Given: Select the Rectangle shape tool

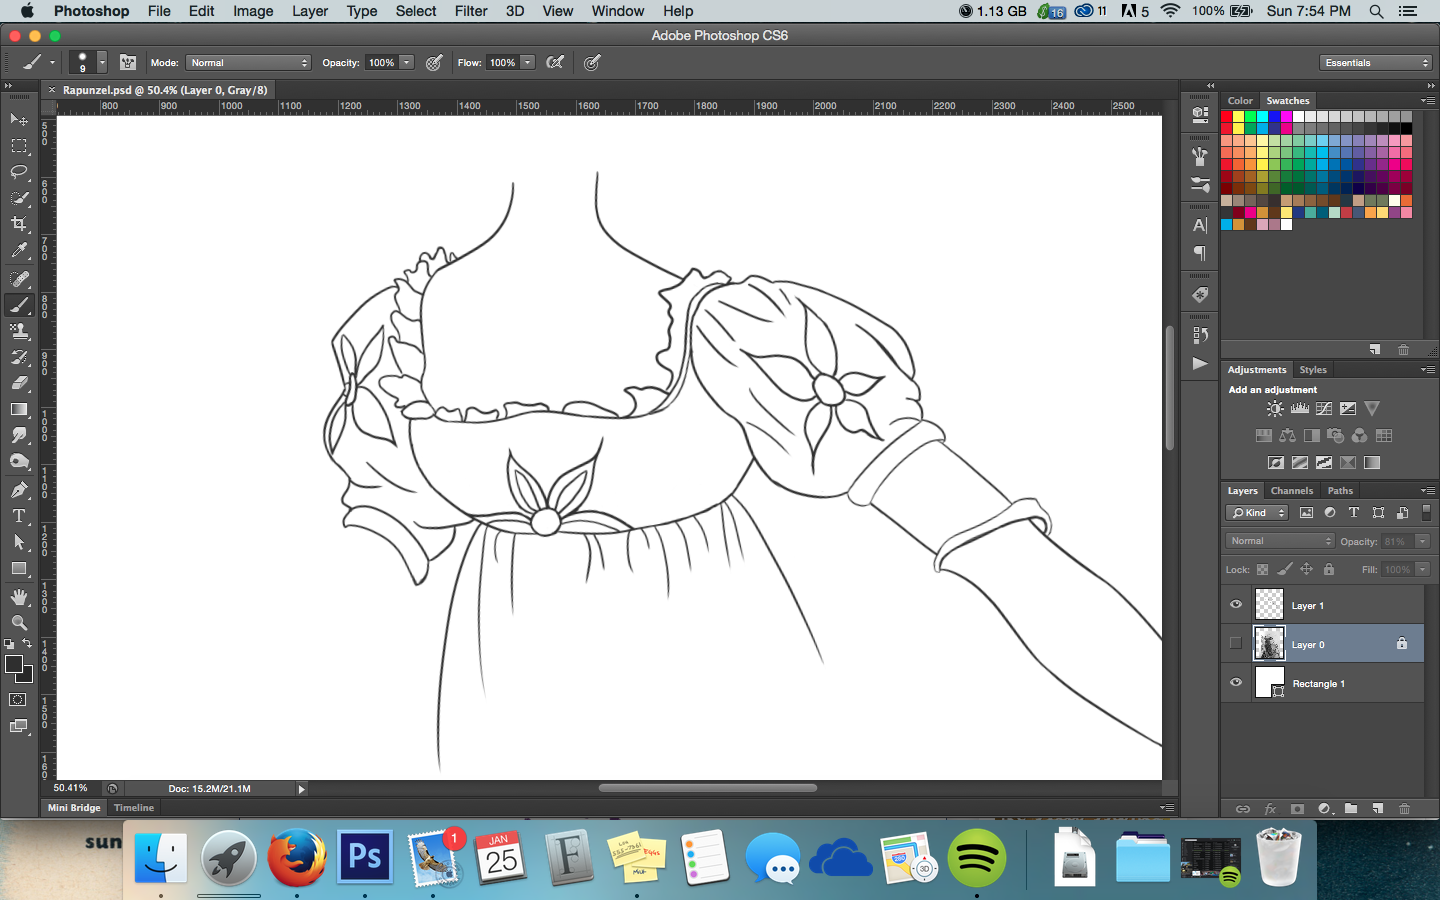Looking at the screenshot, I should click(x=19, y=568).
